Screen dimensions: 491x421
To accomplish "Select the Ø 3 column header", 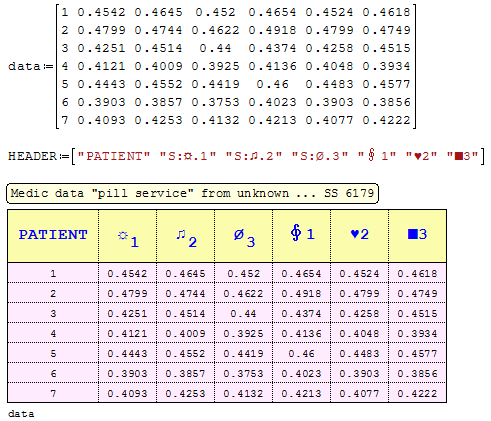I will [243, 236].
